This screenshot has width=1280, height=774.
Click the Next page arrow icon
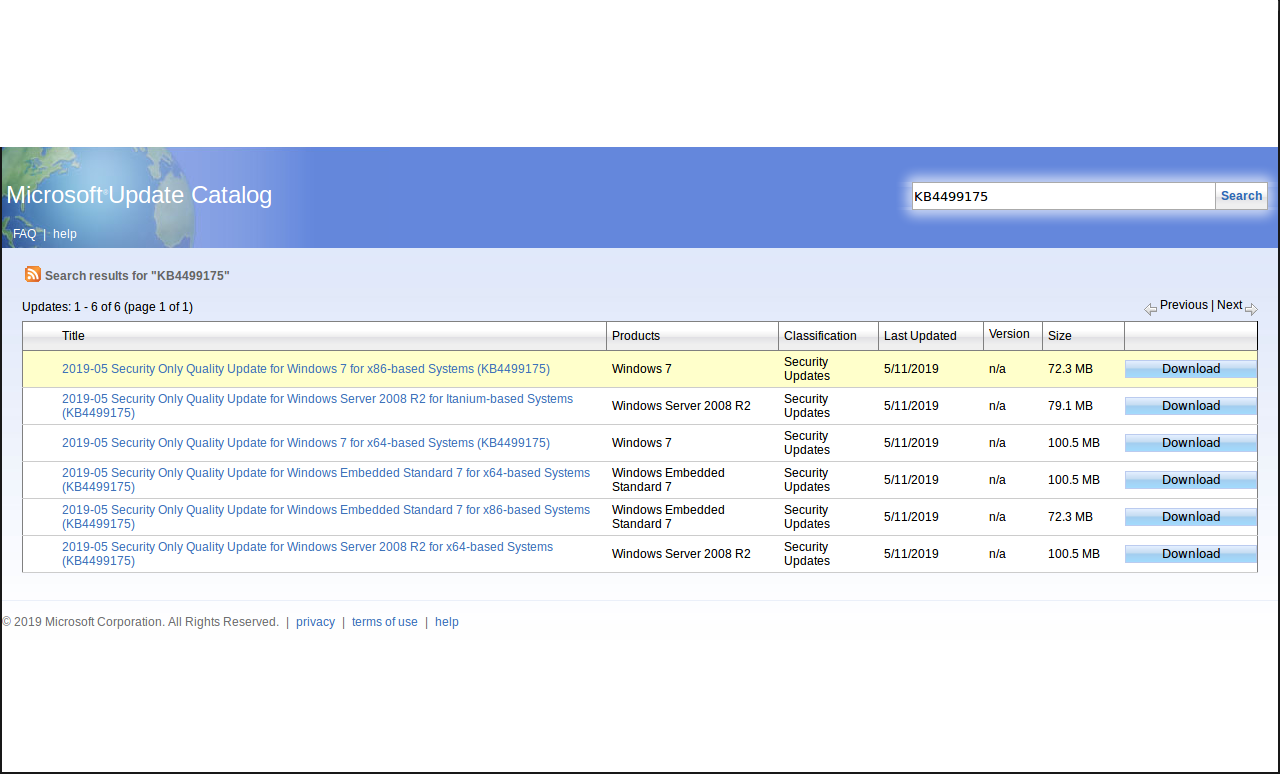1251,309
